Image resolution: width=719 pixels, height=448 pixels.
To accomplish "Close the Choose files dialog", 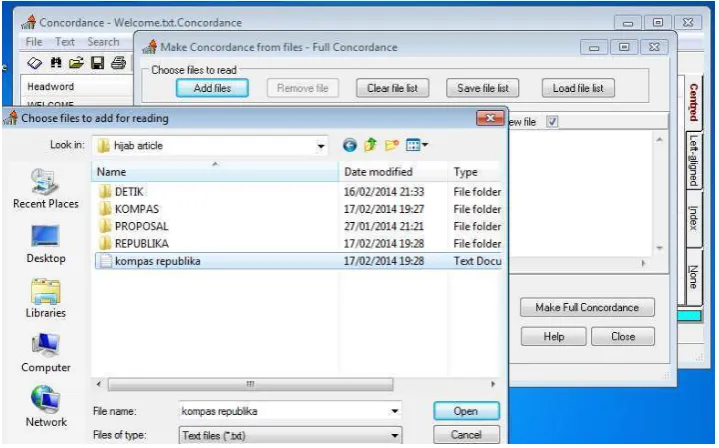I will [490, 118].
